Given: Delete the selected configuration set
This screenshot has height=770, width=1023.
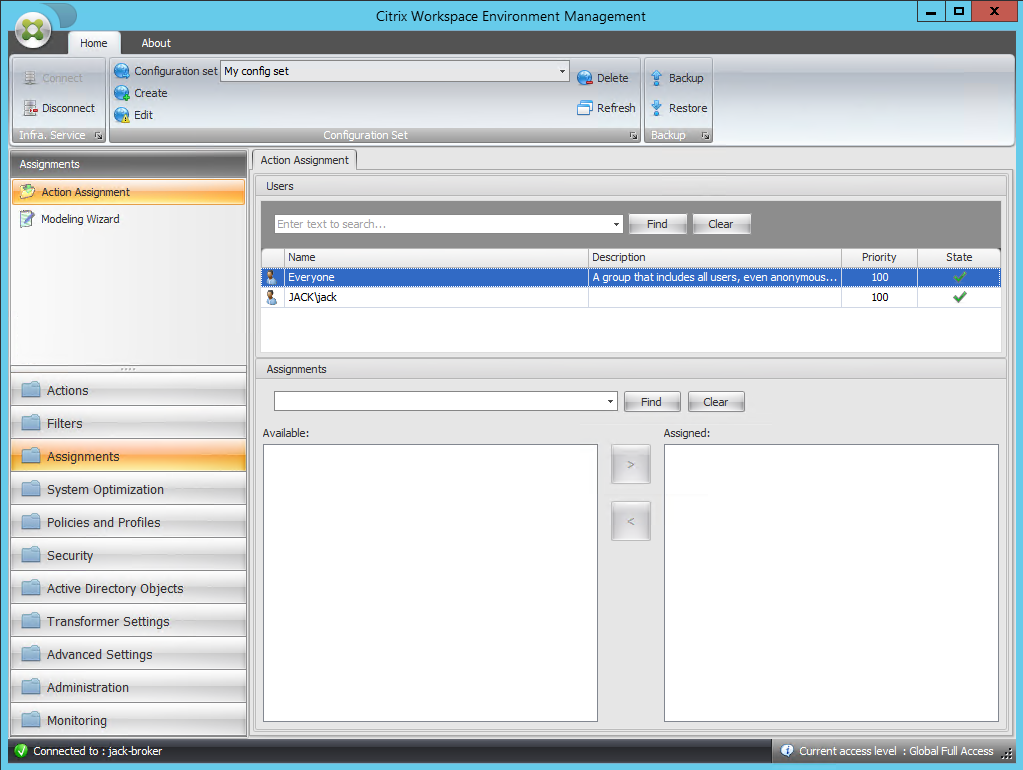Looking at the screenshot, I should (602, 77).
